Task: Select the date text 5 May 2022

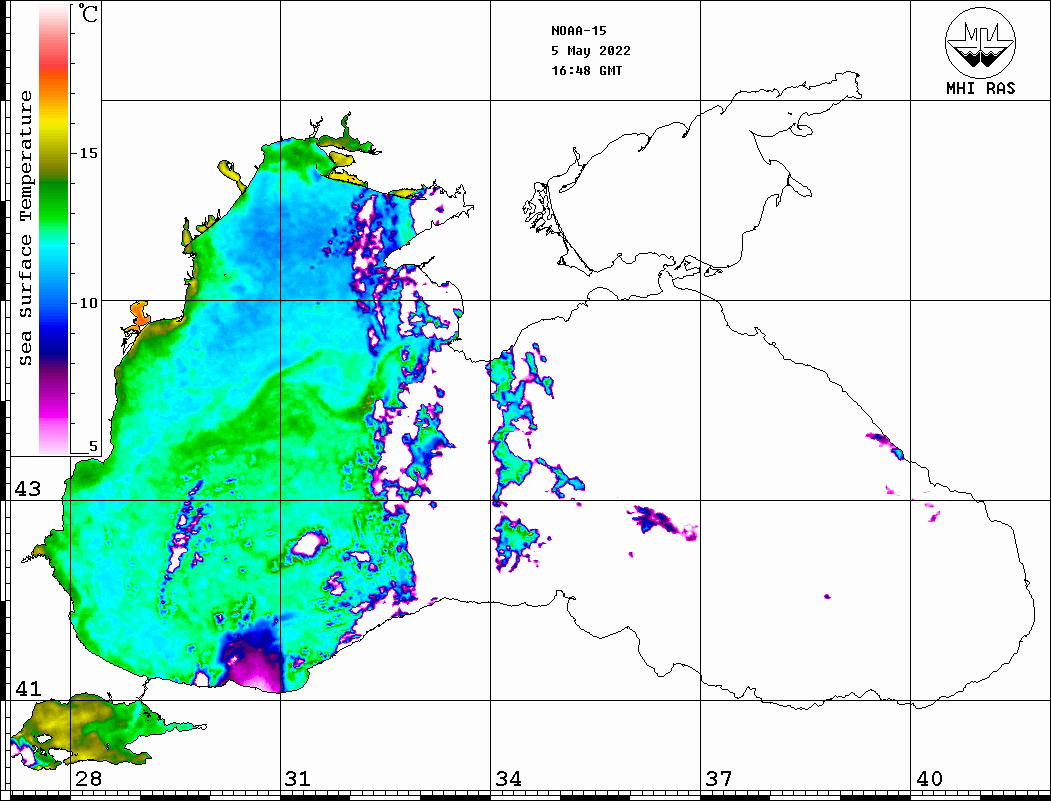Action: (591, 51)
